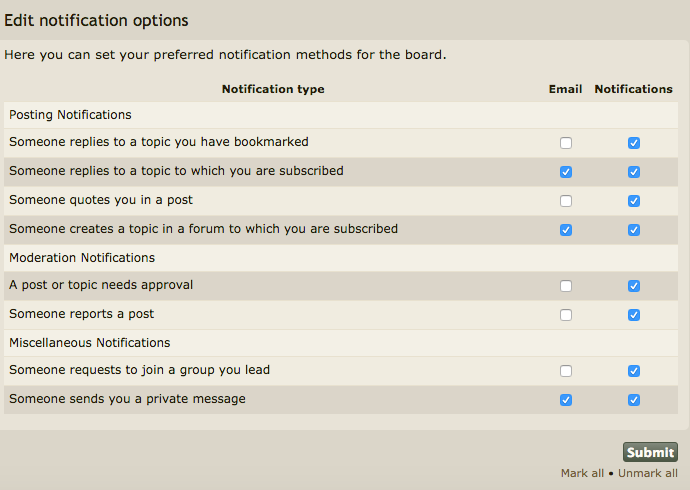Uncheck Notifications for new subscribed forum topics
The width and height of the screenshot is (690, 490).
pos(634,230)
